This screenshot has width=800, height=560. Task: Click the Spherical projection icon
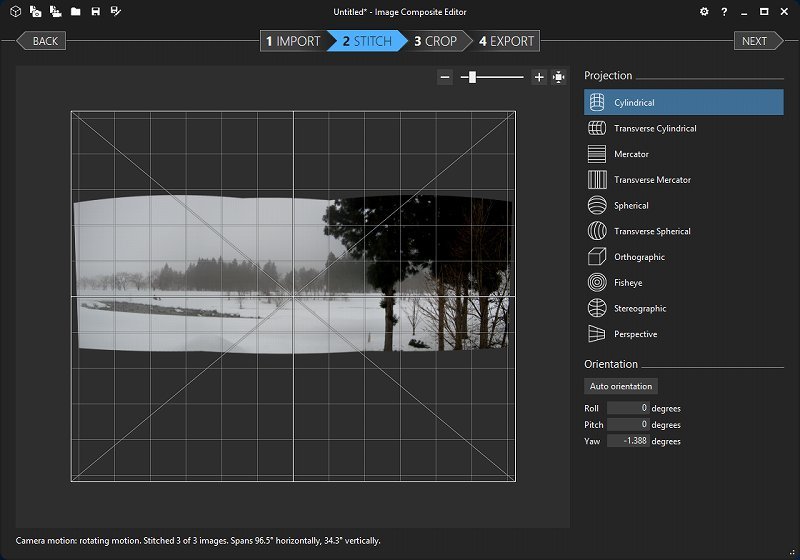597,205
